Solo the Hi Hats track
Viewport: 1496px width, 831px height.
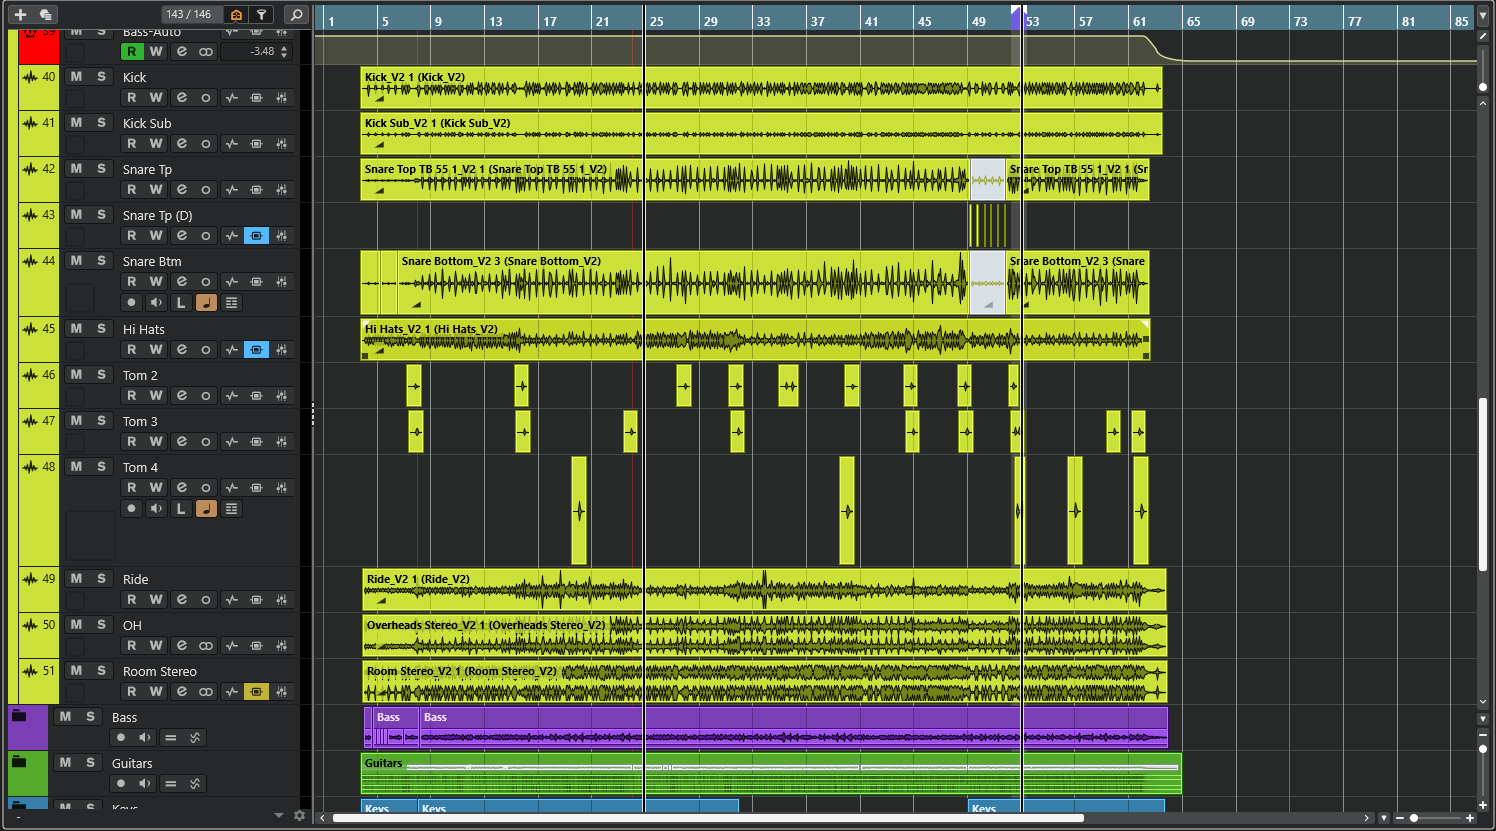point(101,329)
